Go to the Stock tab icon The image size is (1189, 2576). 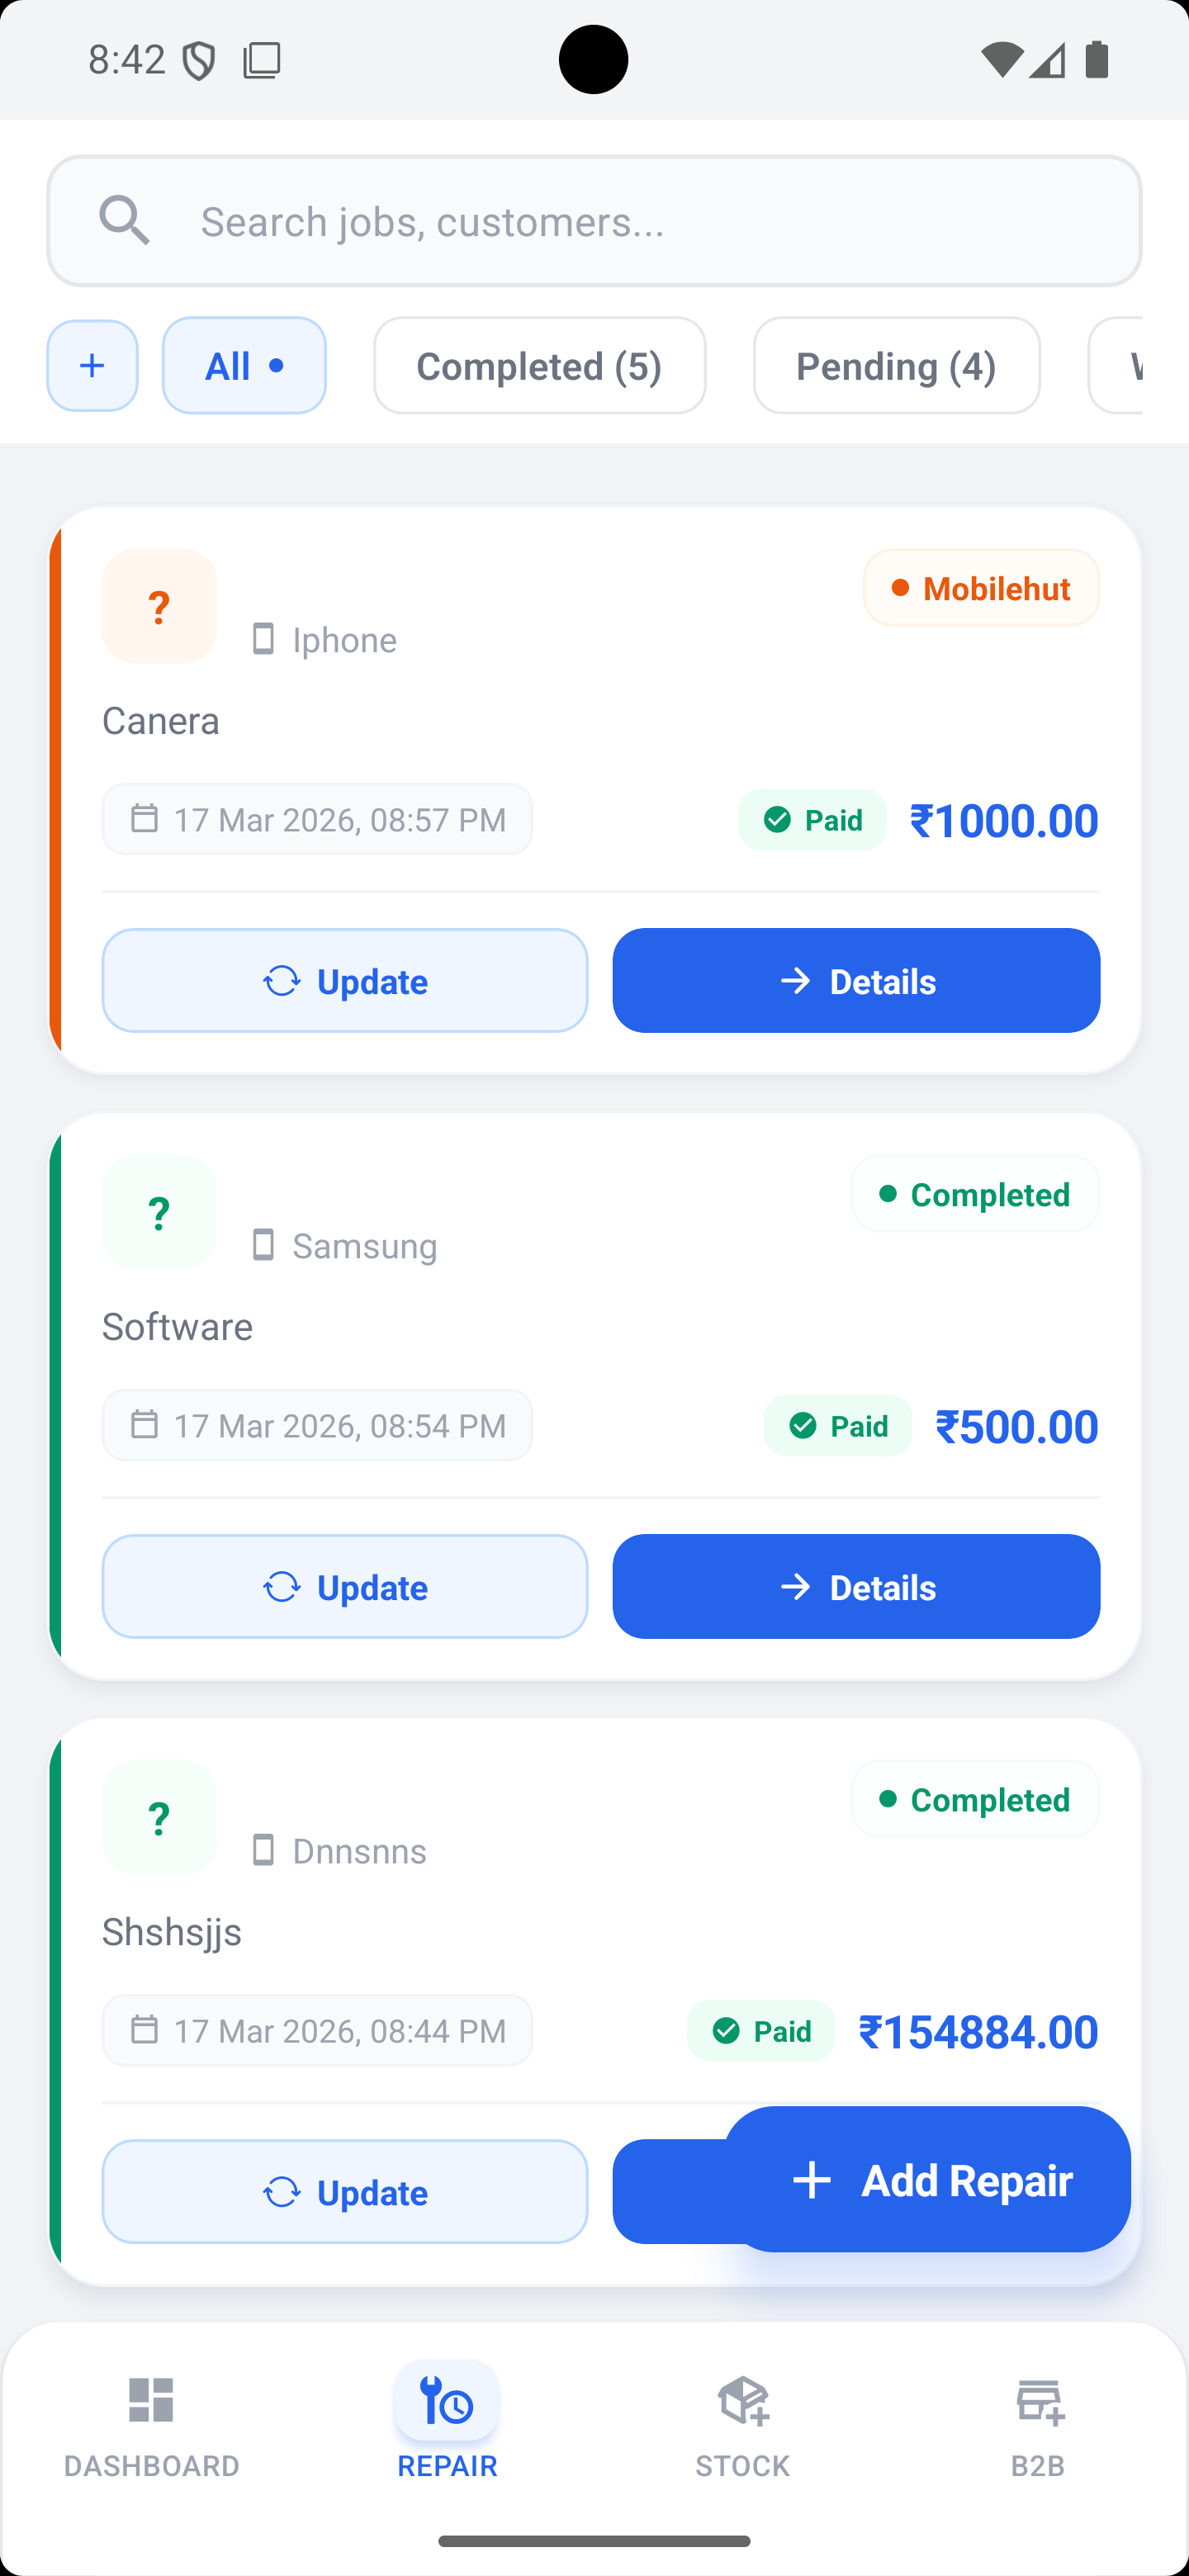point(743,2400)
